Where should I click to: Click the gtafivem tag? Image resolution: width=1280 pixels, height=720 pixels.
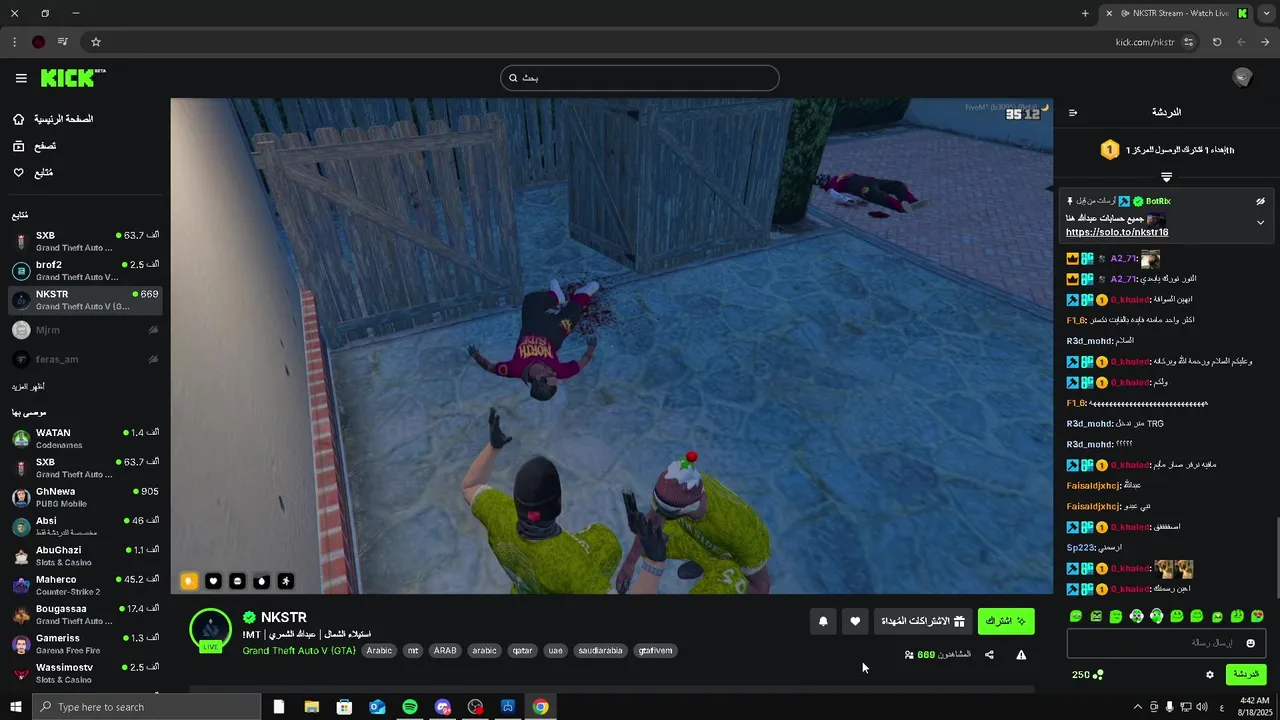[655, 651]
